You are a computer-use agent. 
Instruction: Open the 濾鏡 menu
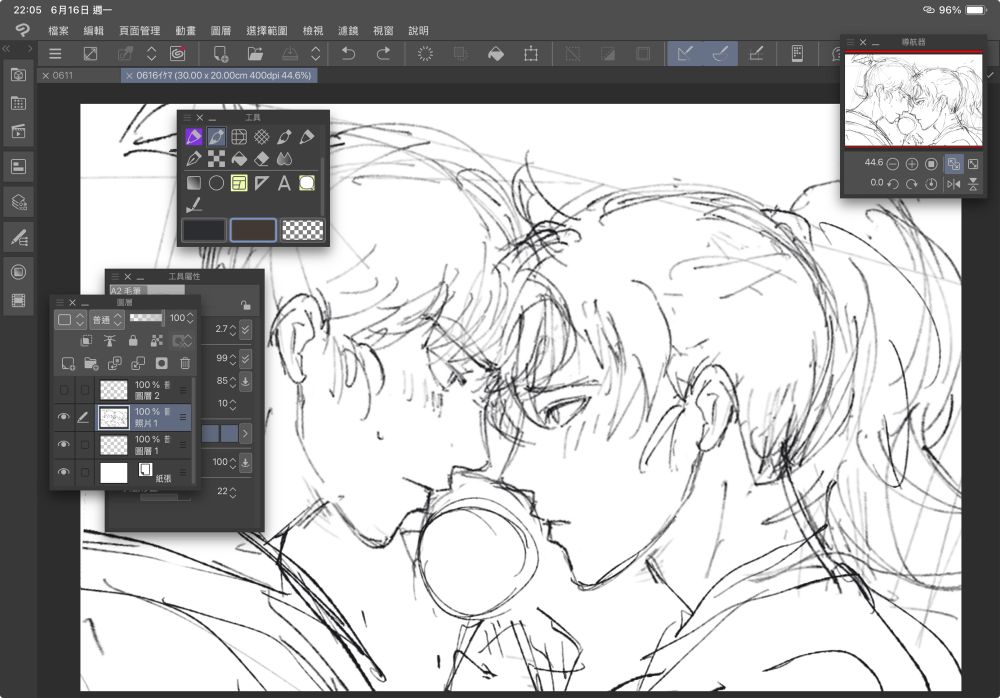pos(348,31)
